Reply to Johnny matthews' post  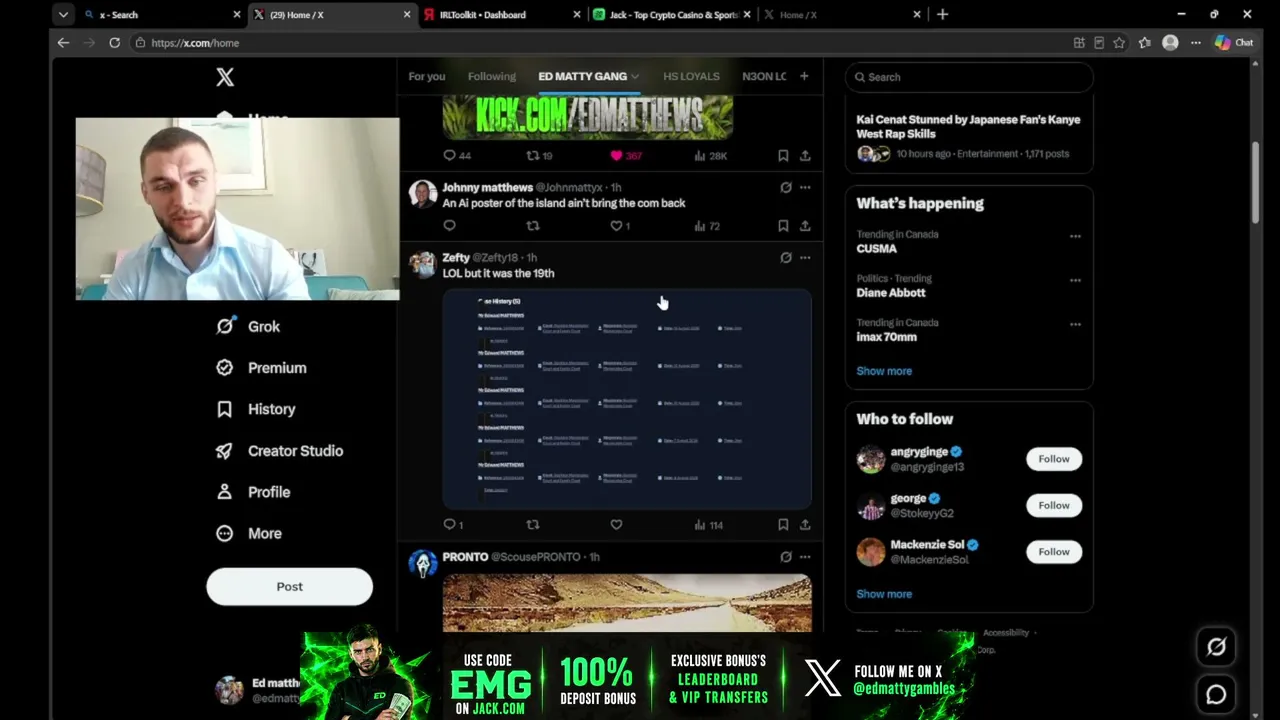pos(450,226)
